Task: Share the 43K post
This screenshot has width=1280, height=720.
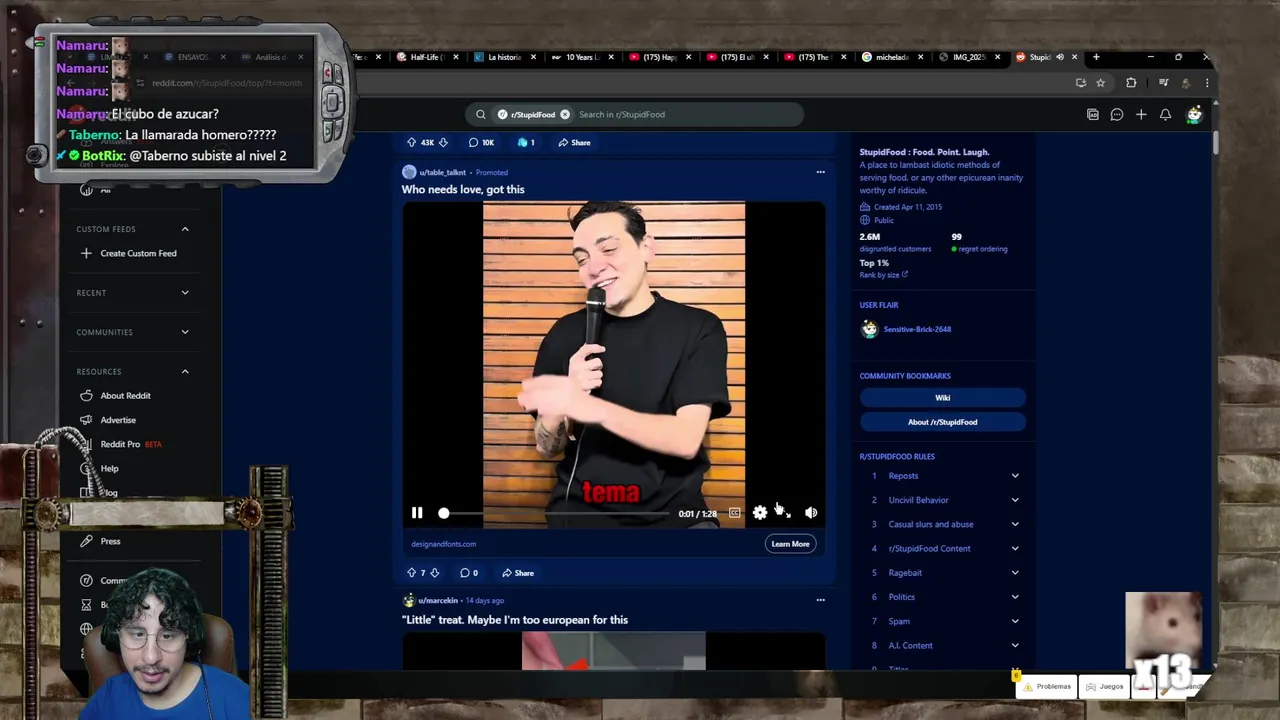Action: click(574, 142)
